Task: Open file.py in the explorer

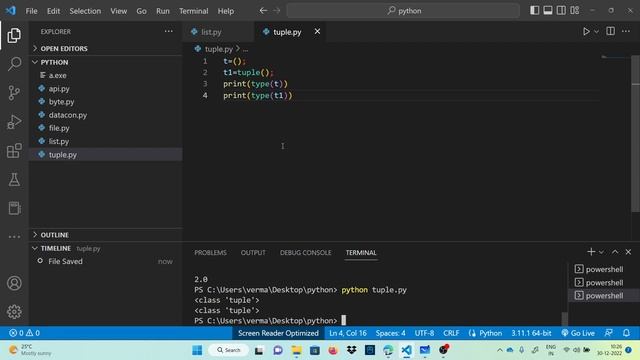Action: pos(105,128)
